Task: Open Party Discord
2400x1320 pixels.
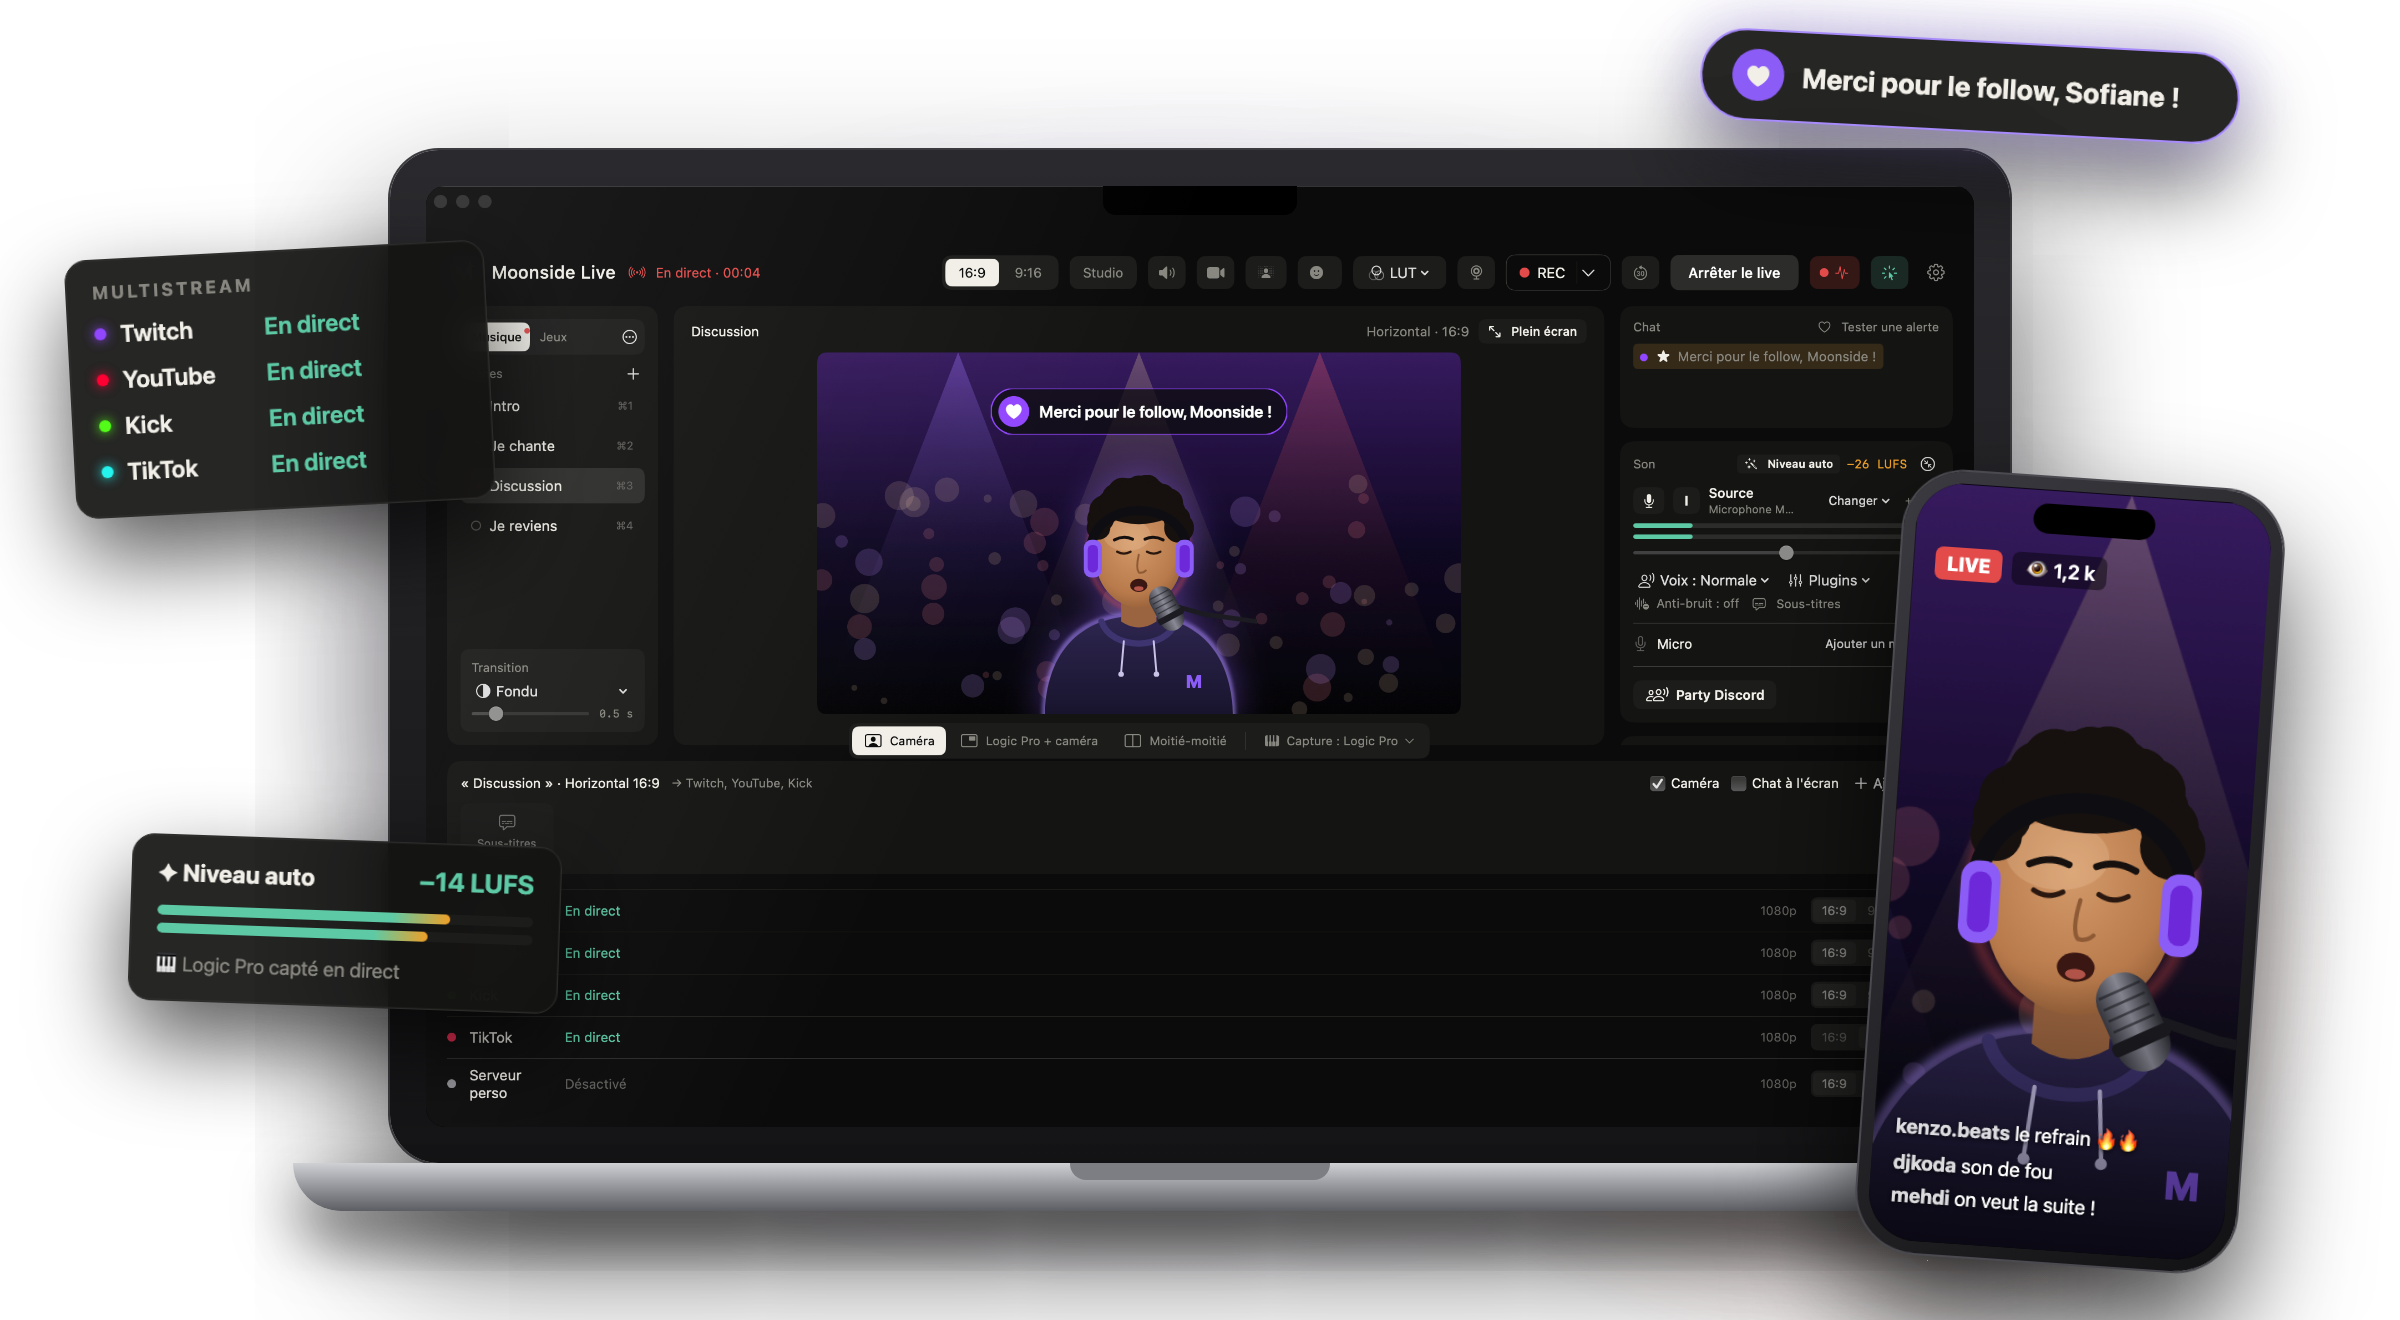Action: point(1705,695)
